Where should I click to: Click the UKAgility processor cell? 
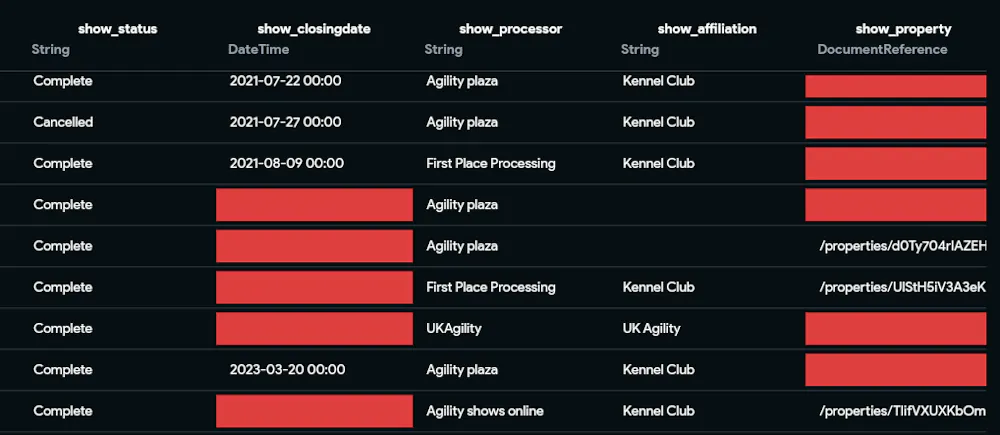point(459,328)
